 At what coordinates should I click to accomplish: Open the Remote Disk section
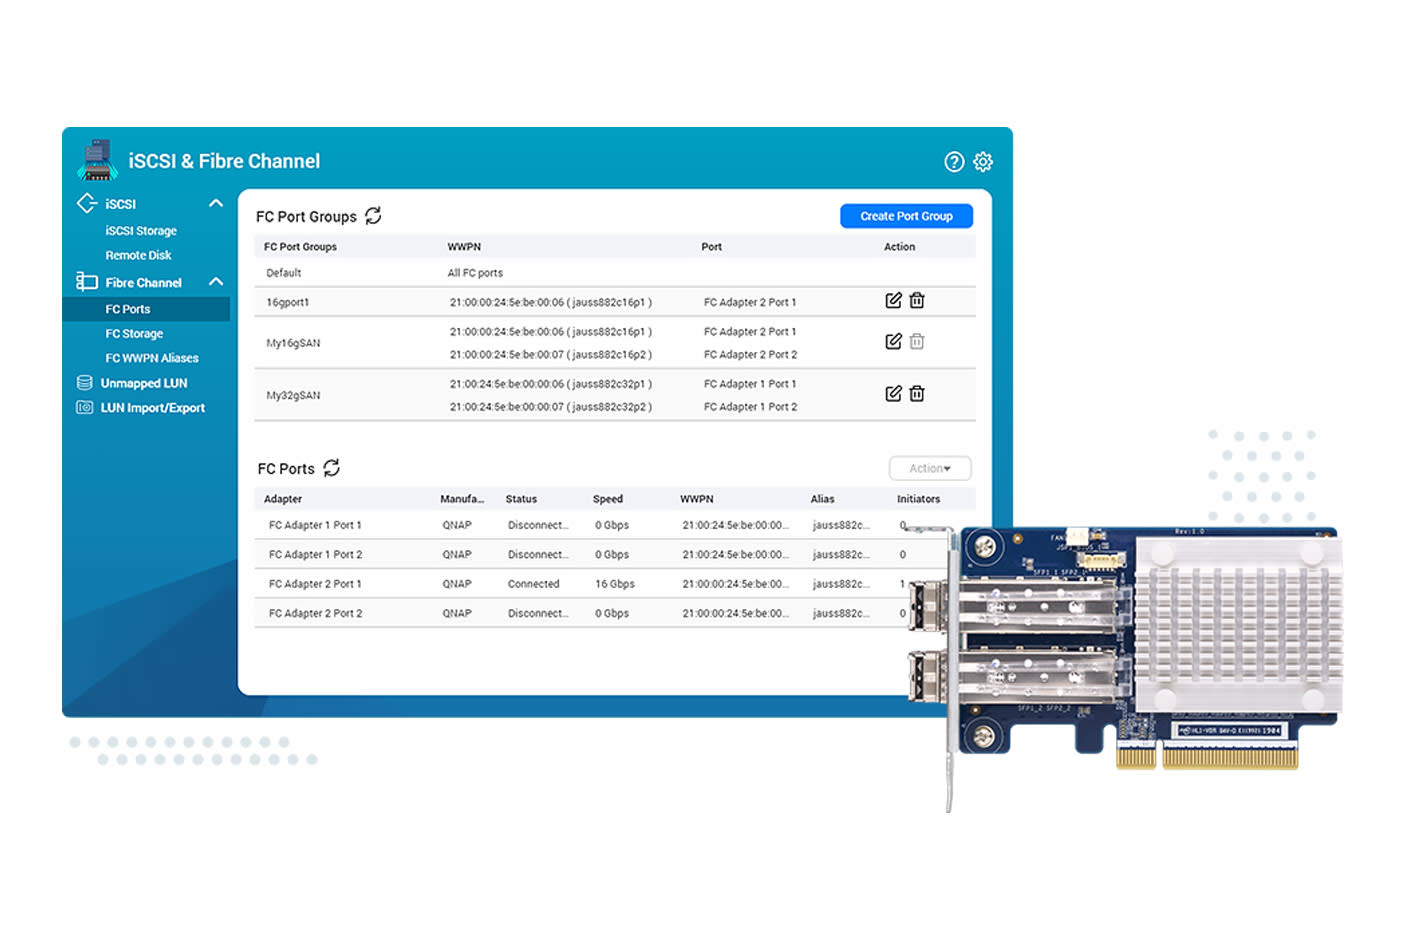click(137, 255)
